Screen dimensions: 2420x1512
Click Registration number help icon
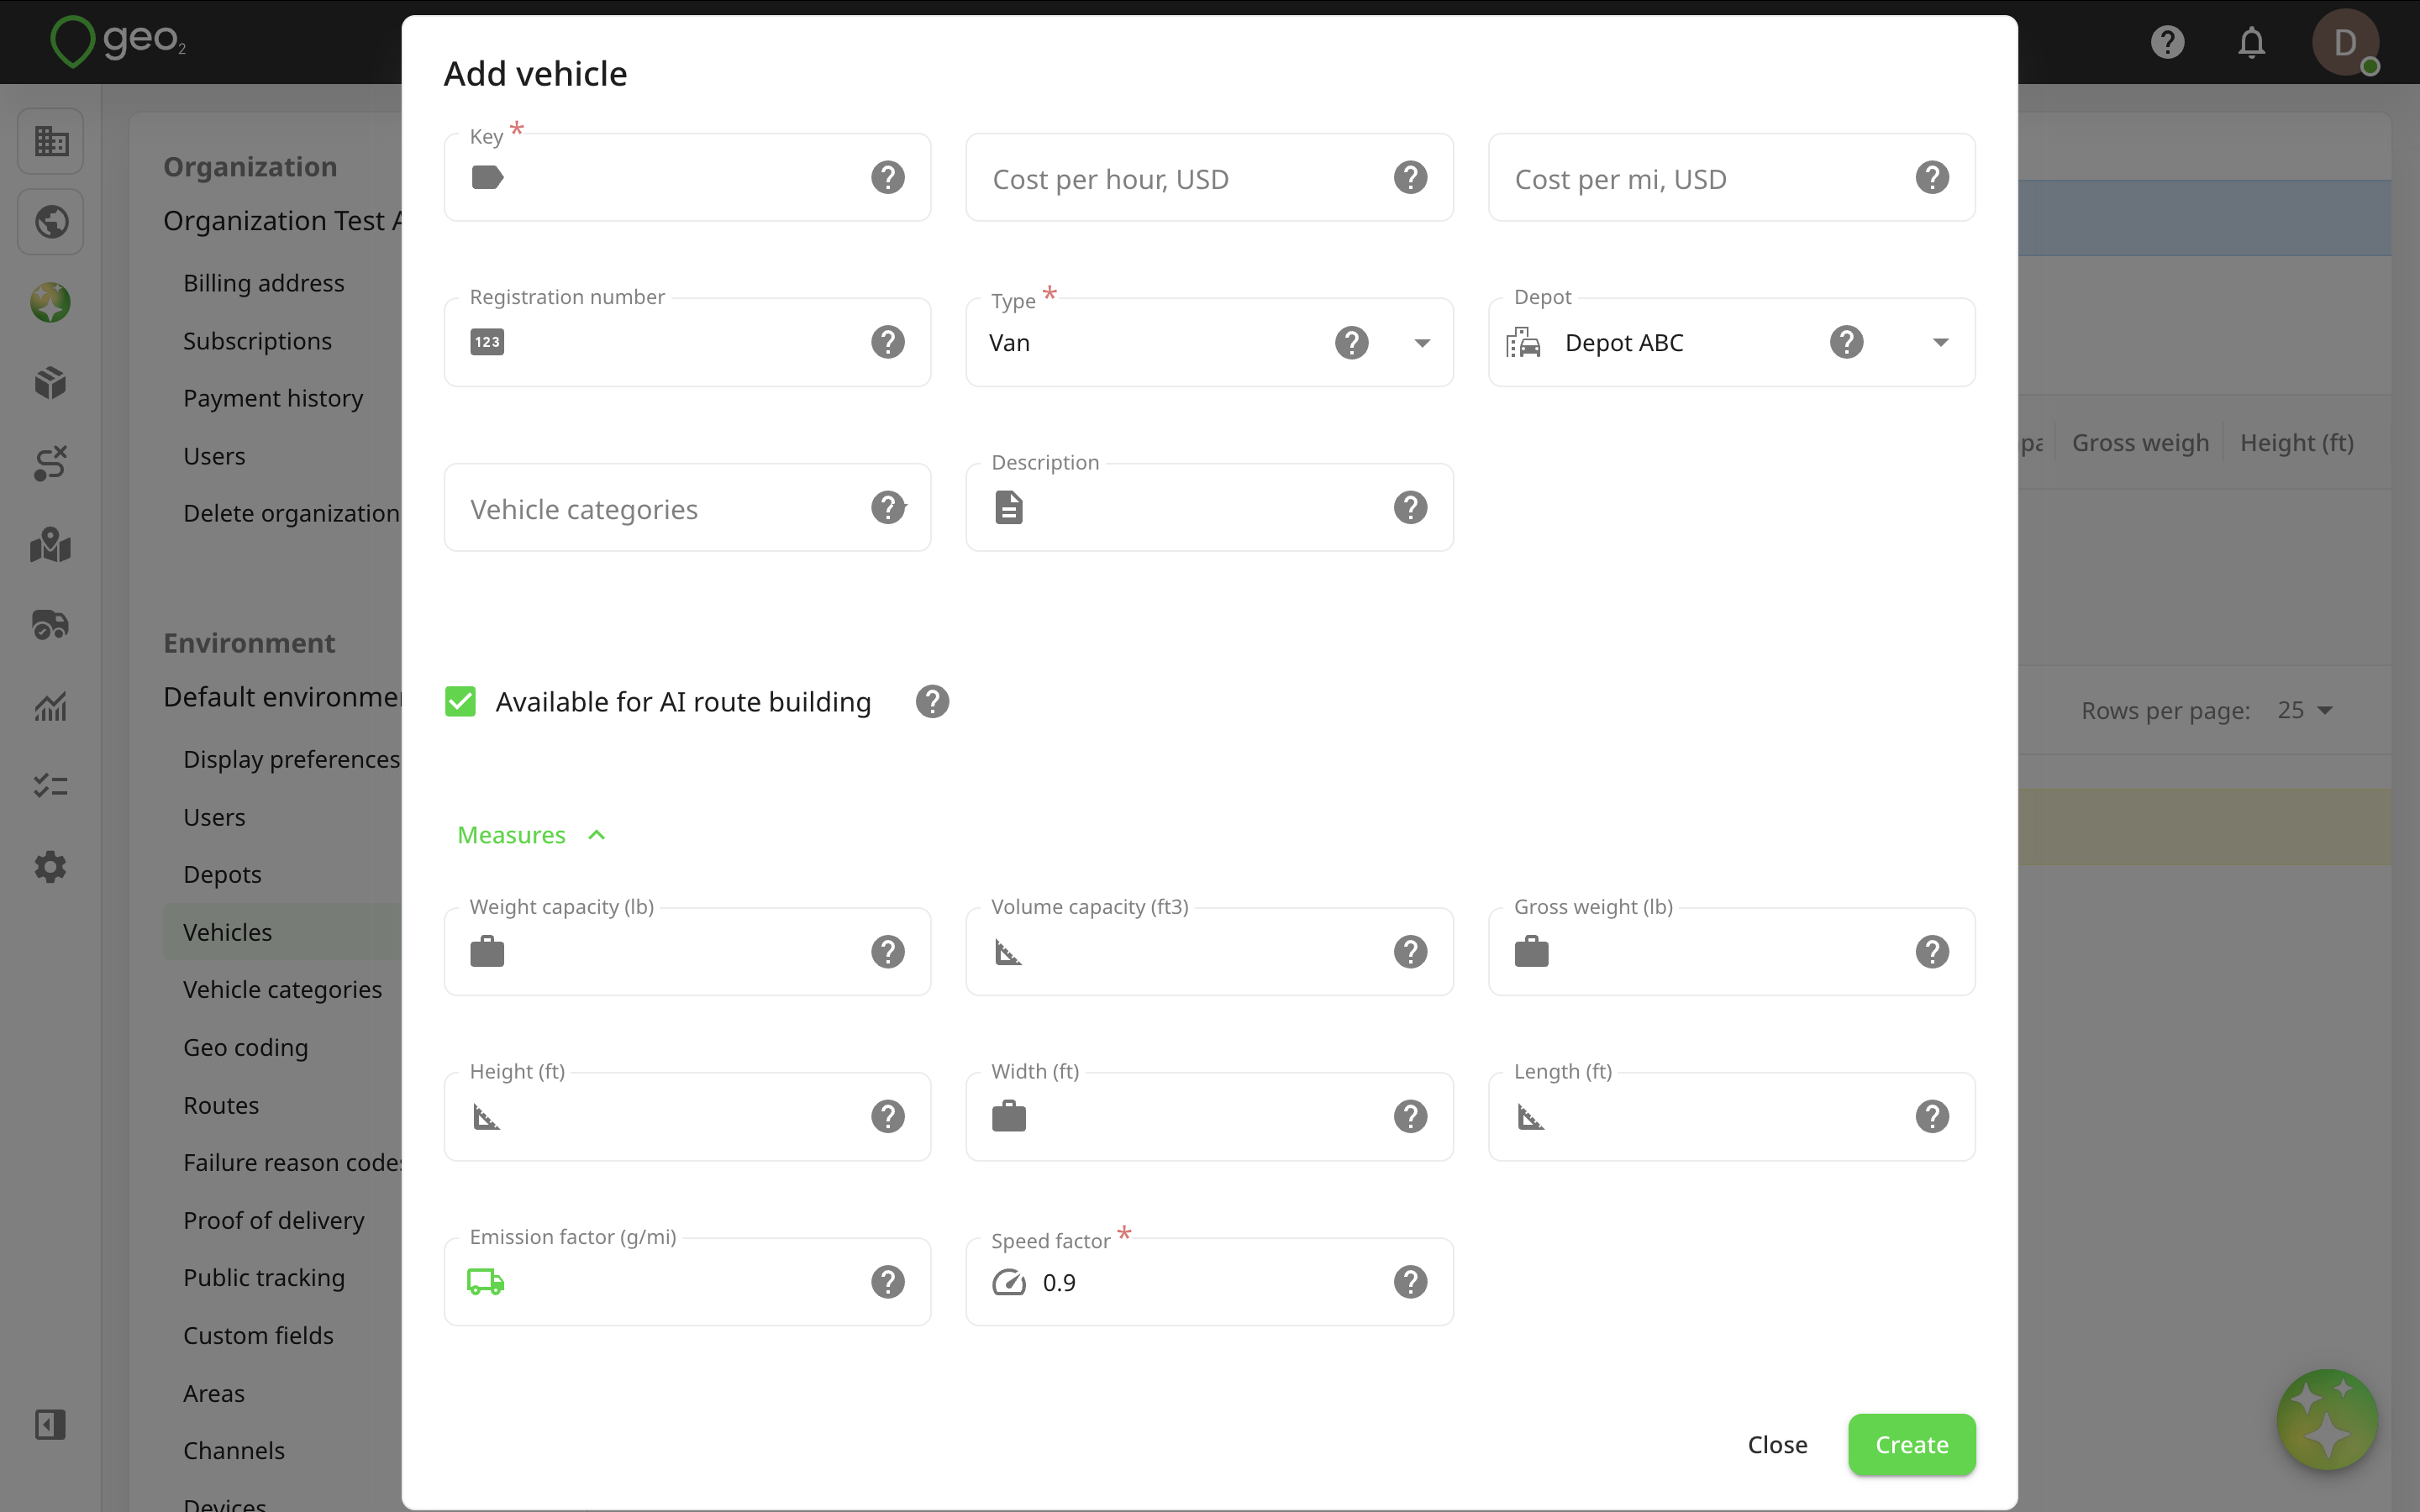coord(887,342)
